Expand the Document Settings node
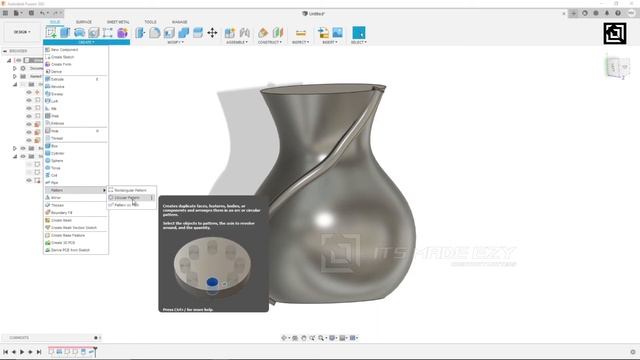The width and height of the screenshot is (640, 360). (15, 68)
